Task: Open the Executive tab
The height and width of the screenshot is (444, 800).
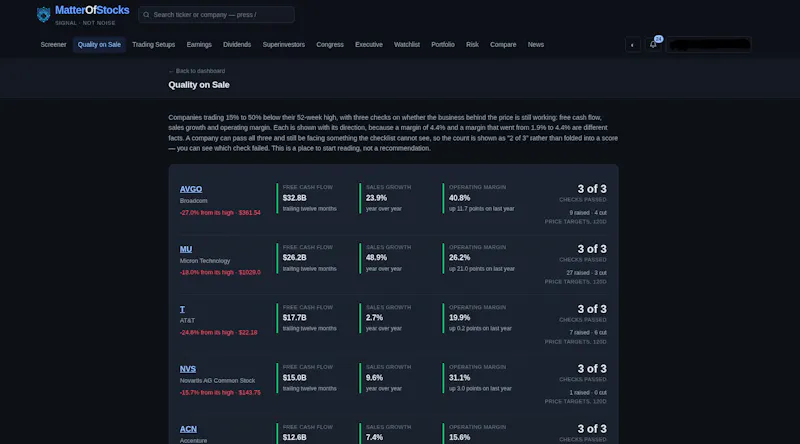Action: pyautogui.click(x=369, y=44)
